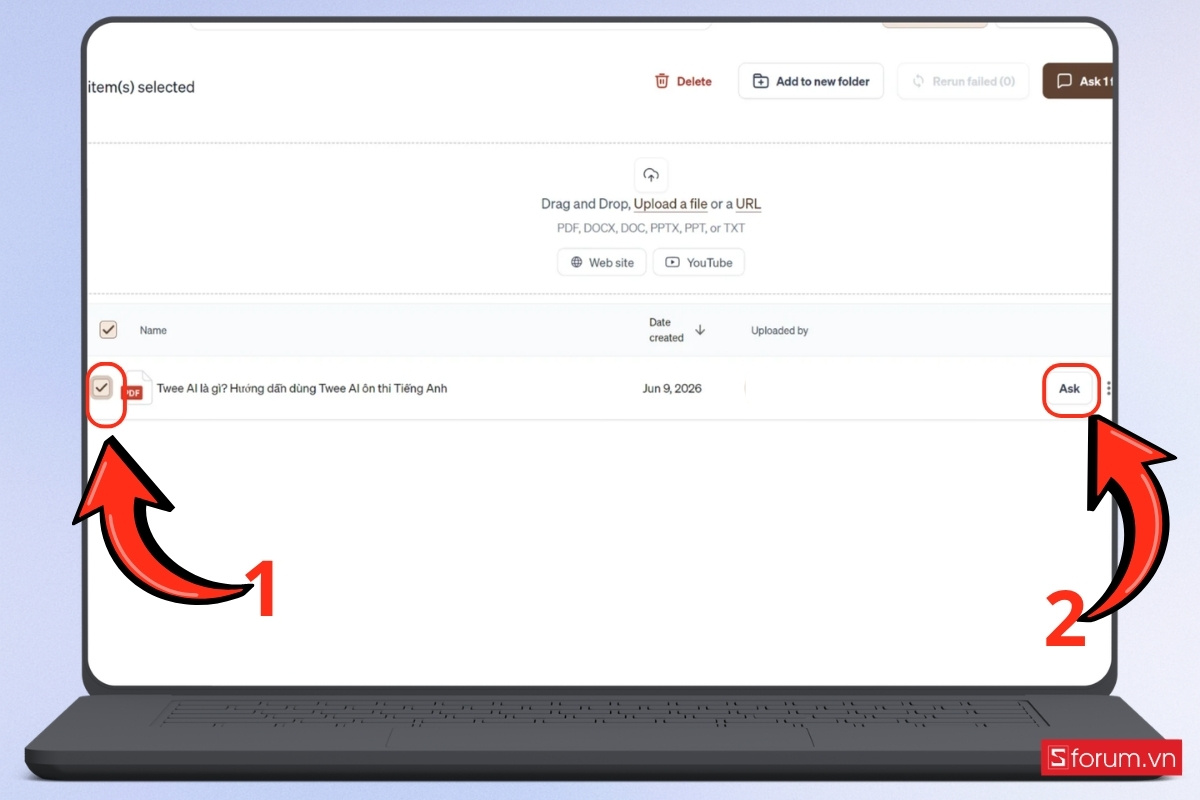Open the Upload a file link

pyautogui.click(x=670, y=204)
